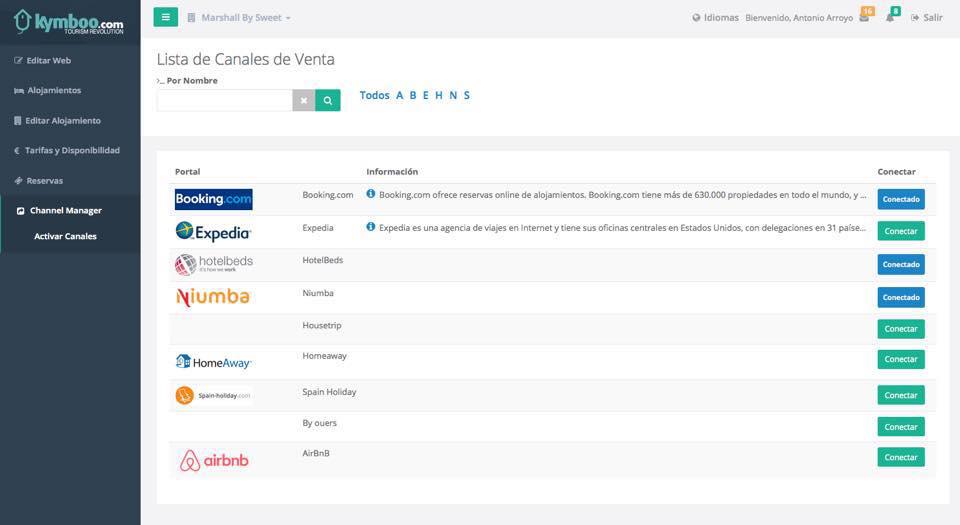
Task: Click Conectar button for By ouers
Action: [901, 427]
